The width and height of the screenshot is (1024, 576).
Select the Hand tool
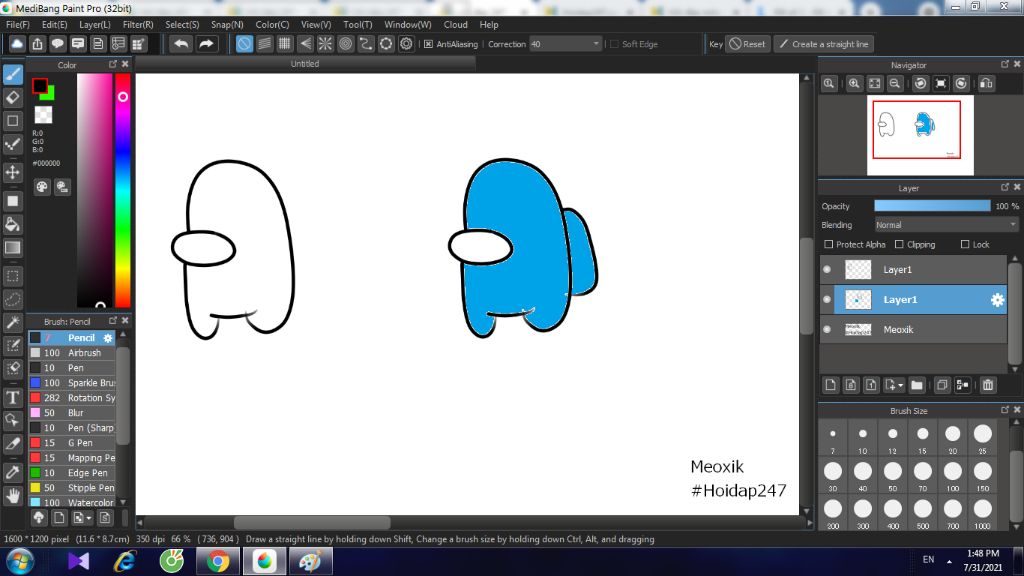point(12,496)
